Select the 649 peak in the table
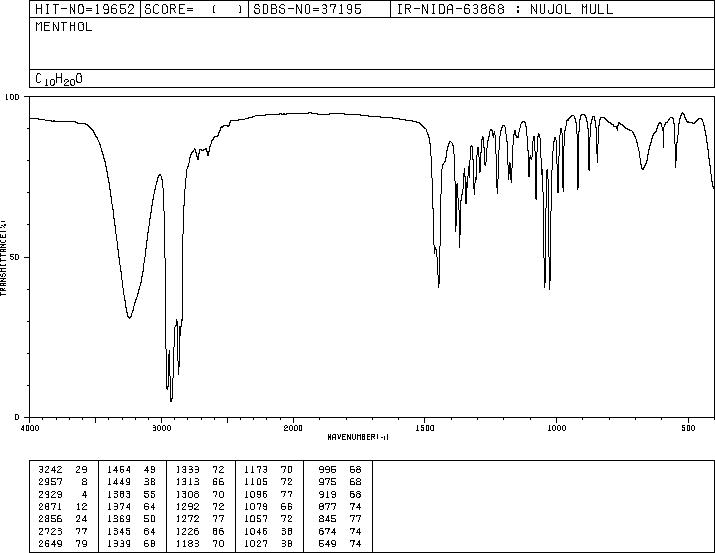The height and width of the screenshot is (553, 715). 327,543
